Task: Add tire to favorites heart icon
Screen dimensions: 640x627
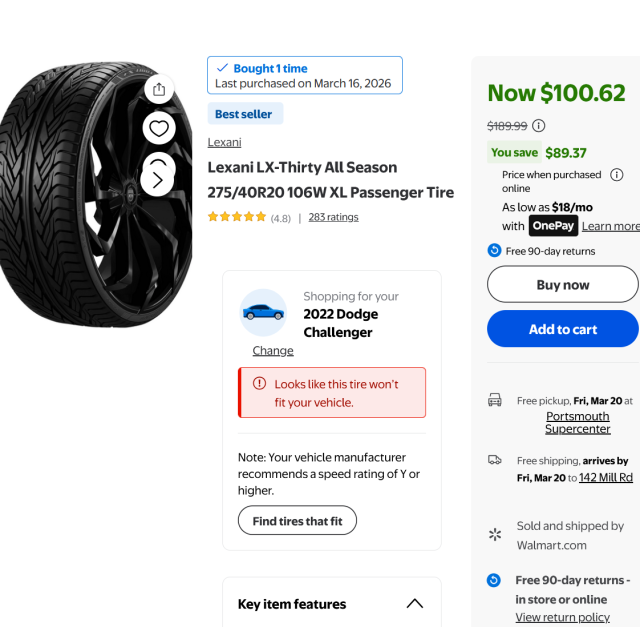Action: tap(158, 128)
